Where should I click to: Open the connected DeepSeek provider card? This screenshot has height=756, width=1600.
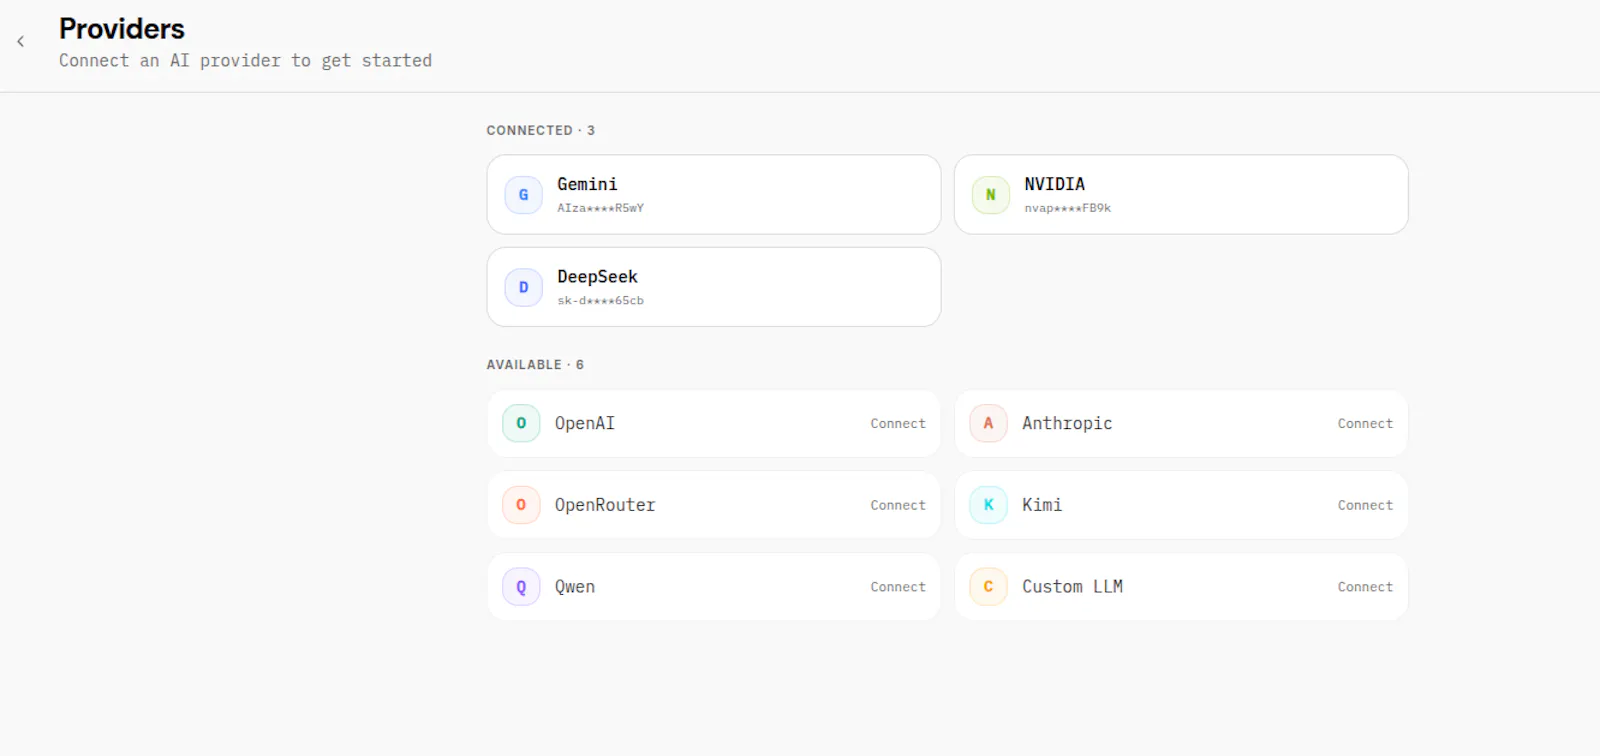pos(714,287)
